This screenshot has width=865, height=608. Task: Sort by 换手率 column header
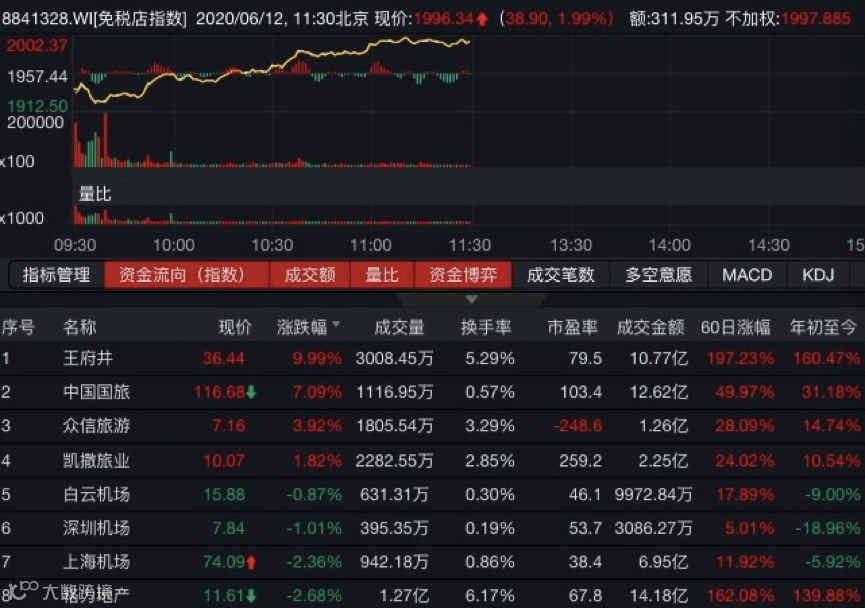click(x=486, y=327)
